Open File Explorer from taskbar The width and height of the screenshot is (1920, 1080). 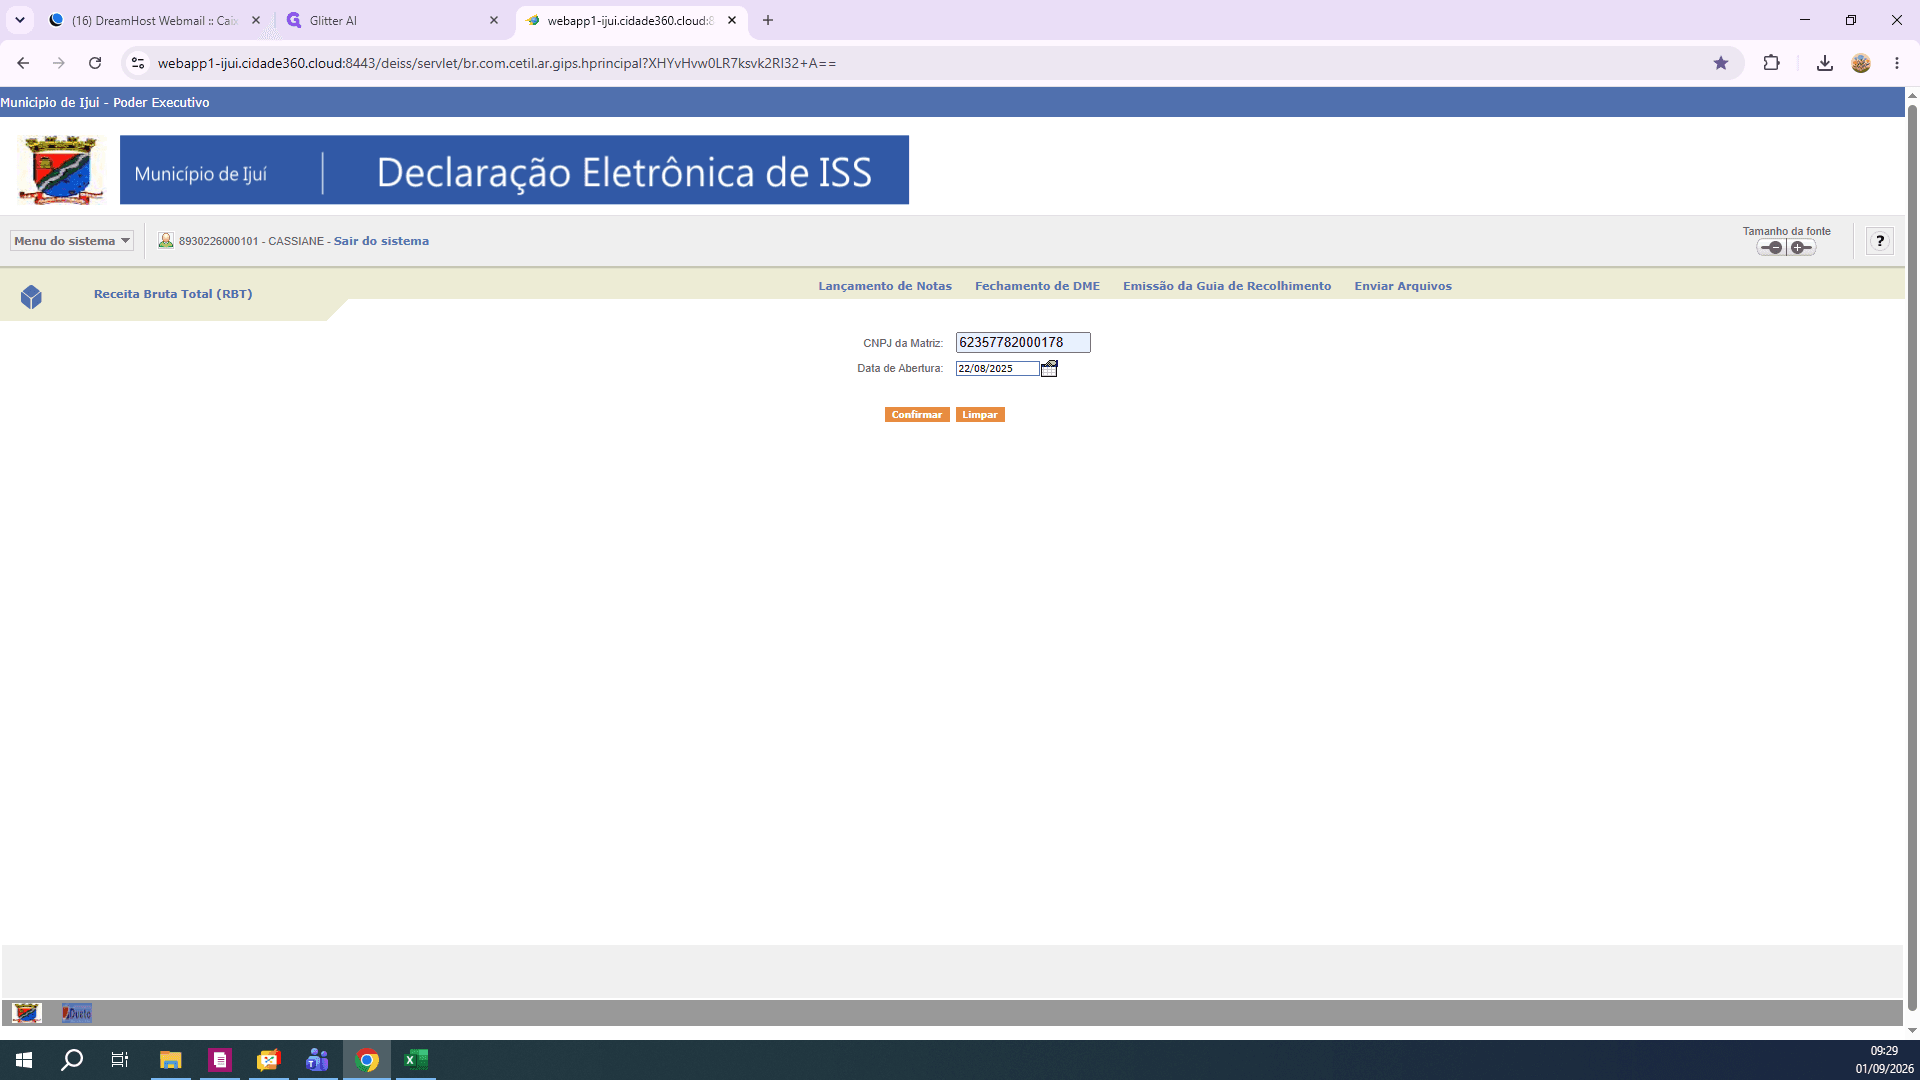tap(171, 1060)
